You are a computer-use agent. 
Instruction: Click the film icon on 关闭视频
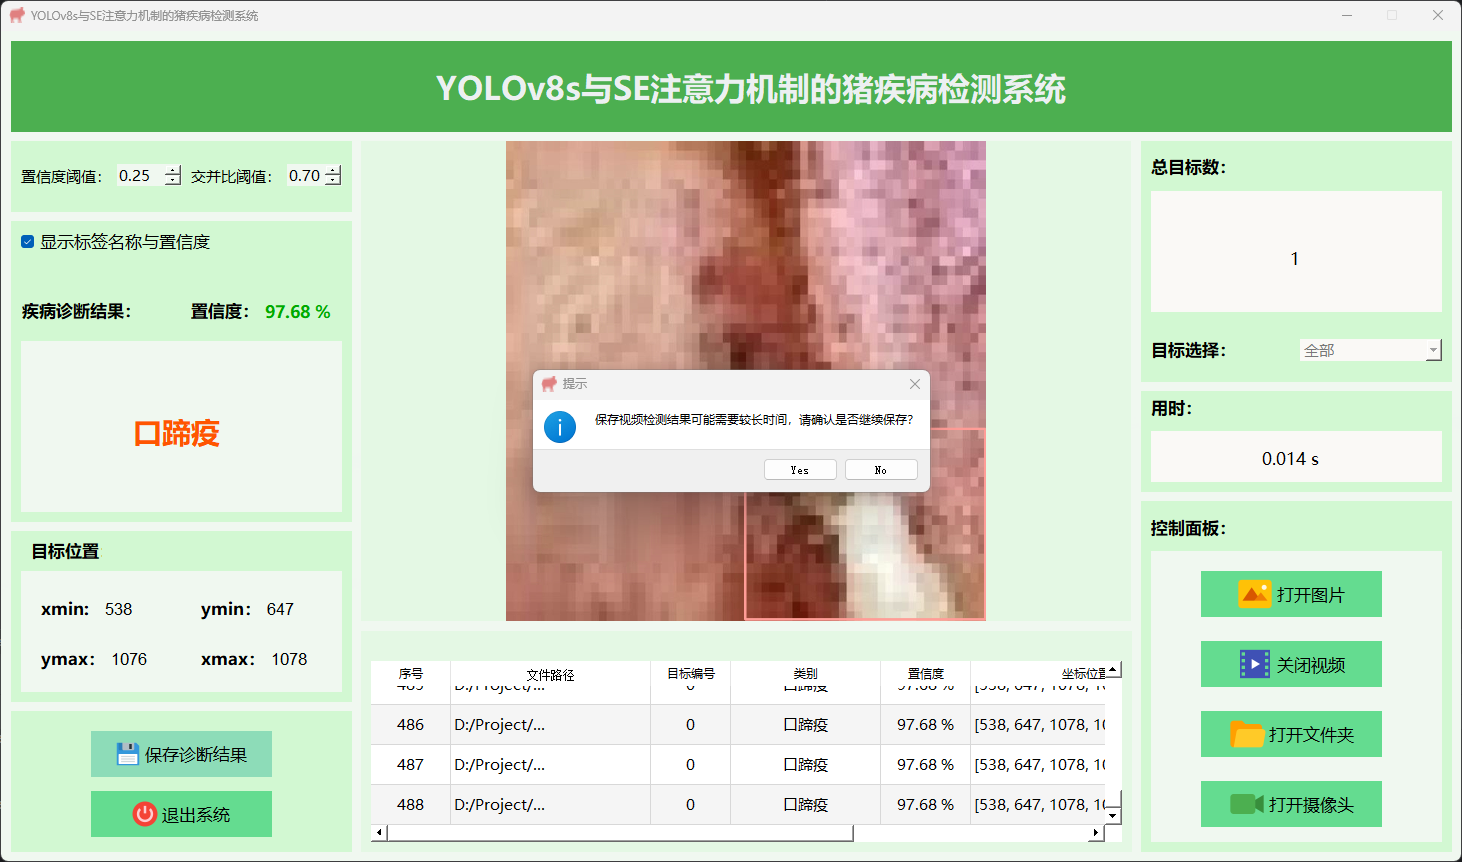1254,664
